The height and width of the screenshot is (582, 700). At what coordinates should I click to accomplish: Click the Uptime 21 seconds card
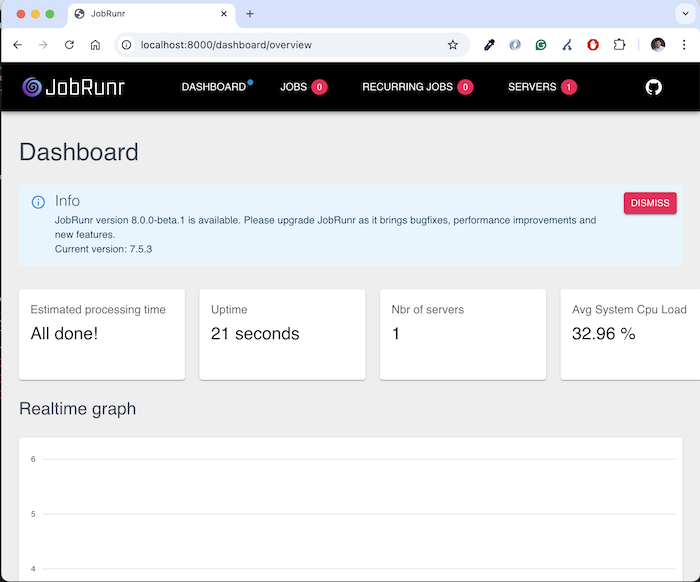tap(282, 335)
